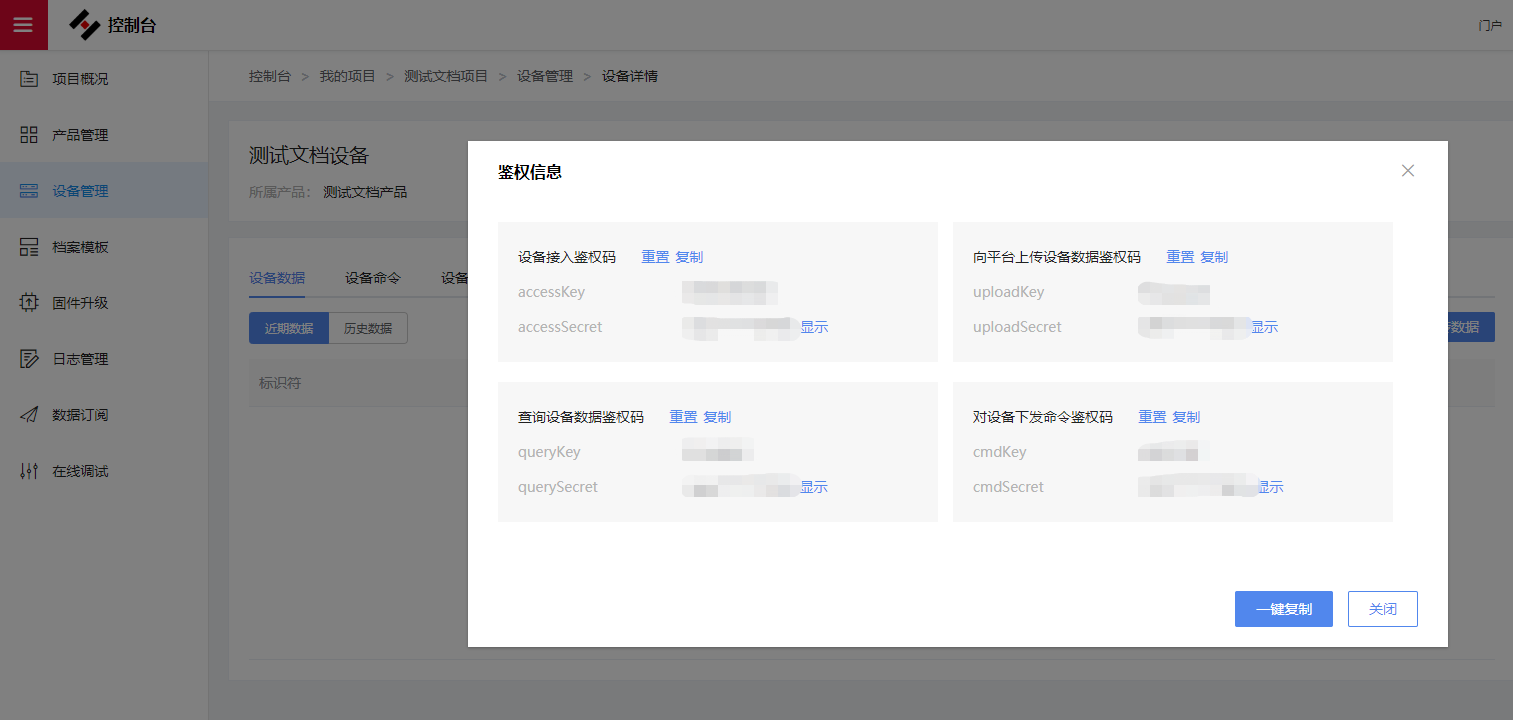Click the 日志管理 edit icon
1513x720 pixels.
pyautogui.click(x=29, y=359)
